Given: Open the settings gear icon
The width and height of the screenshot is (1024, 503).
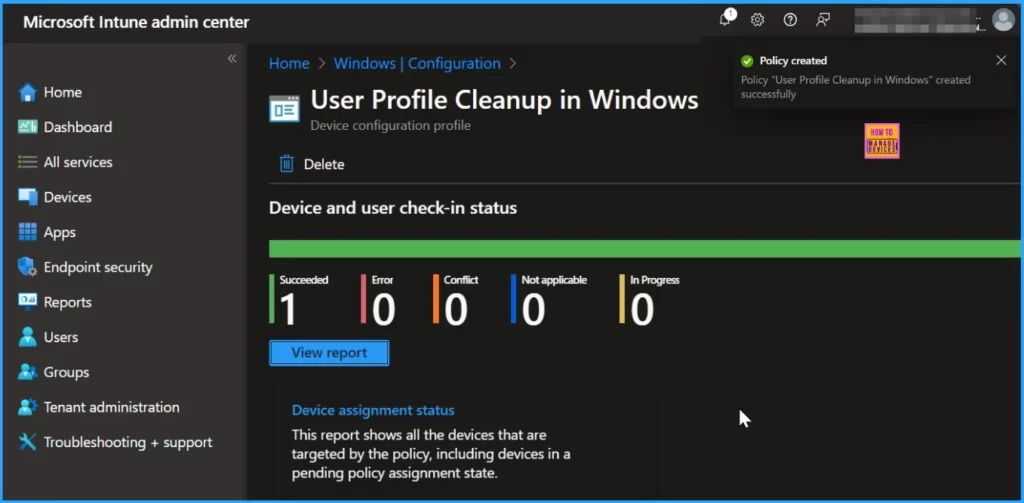Looking at the screenshot, I should [758, 20].
